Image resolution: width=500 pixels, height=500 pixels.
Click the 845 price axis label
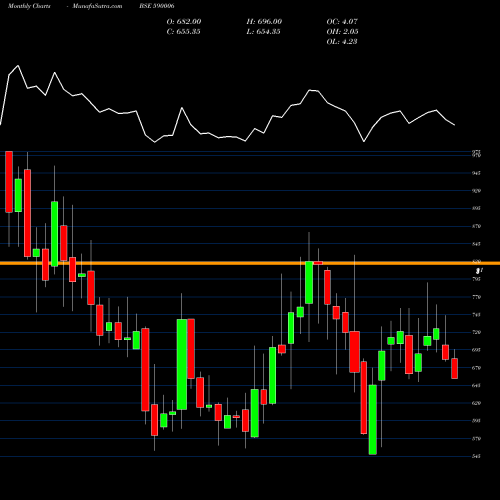[x=476, y=244]
